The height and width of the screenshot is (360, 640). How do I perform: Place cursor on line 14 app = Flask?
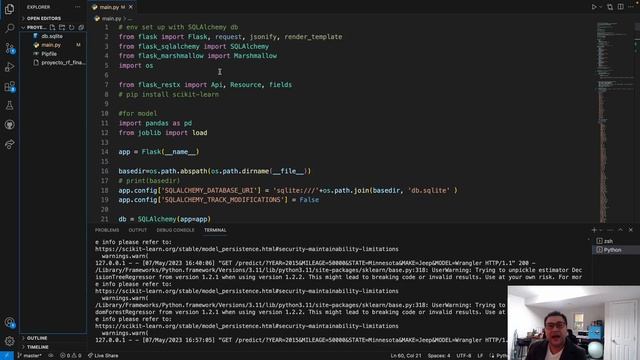tap(159, 152)
